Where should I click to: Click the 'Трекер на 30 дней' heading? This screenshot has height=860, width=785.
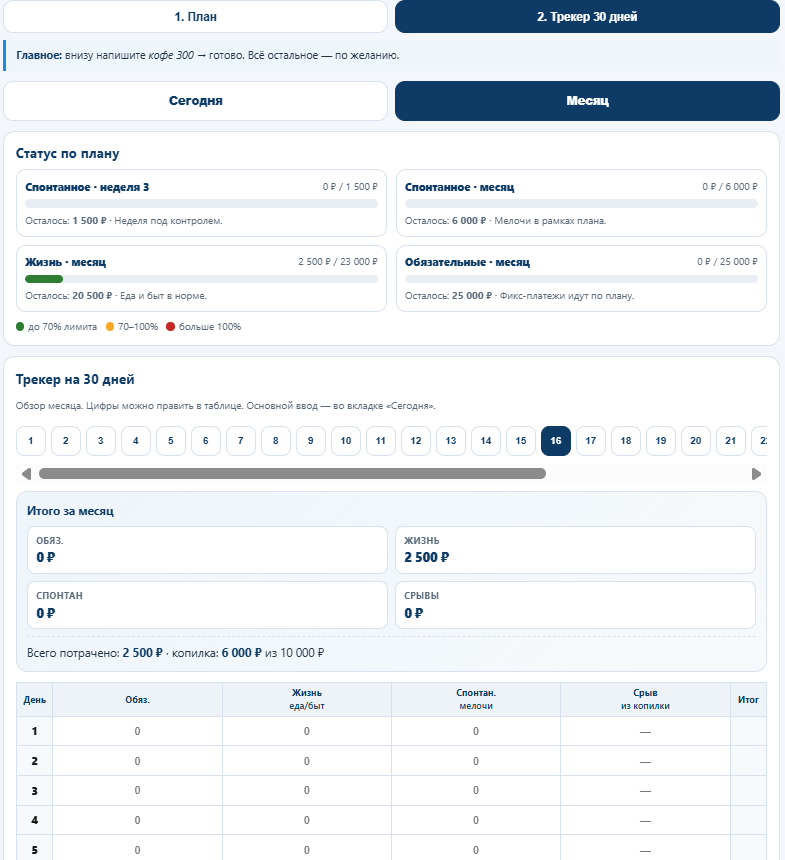(x=75, y=380)
